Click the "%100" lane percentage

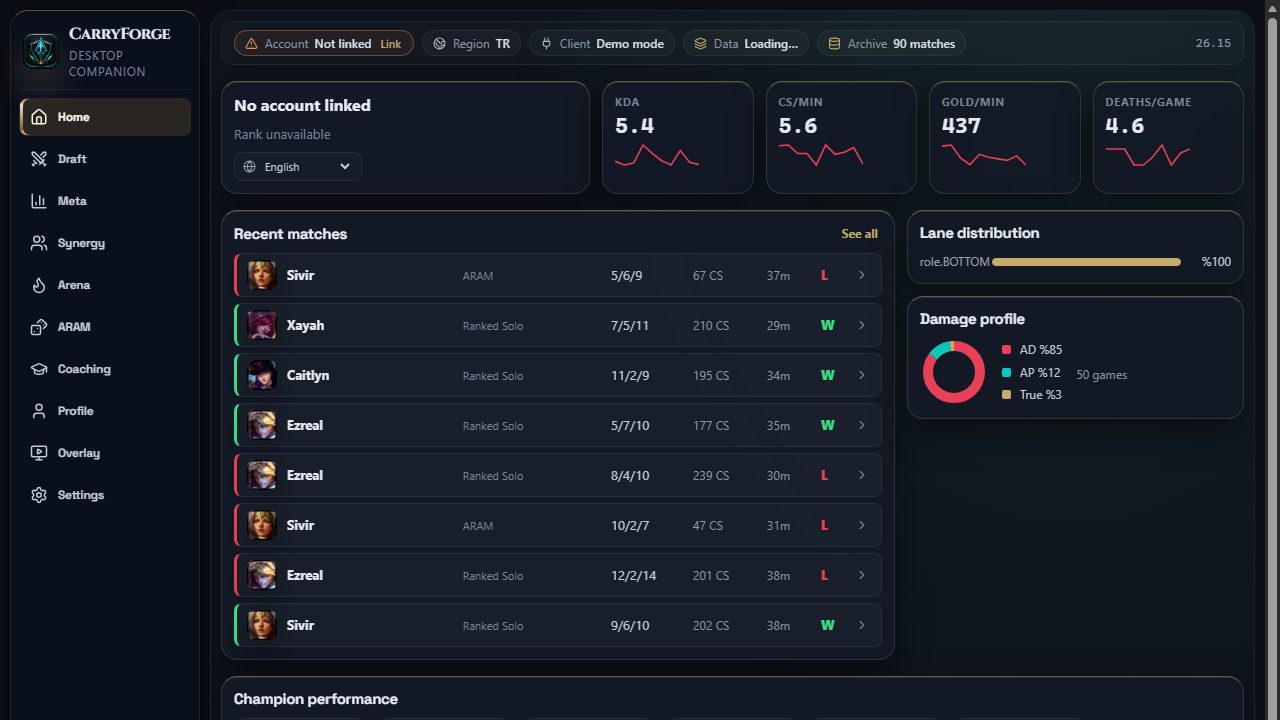coord(1216,262)
